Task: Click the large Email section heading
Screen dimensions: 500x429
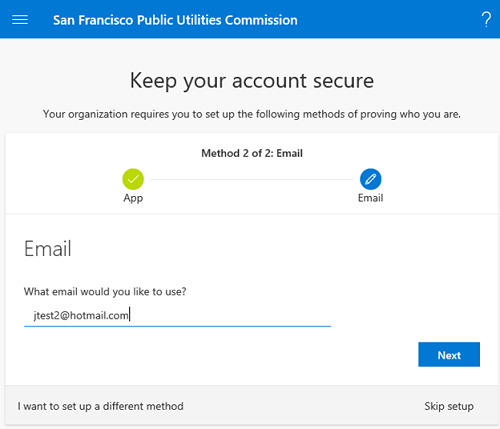Action: pyautogui.click(x=48, y=249)
